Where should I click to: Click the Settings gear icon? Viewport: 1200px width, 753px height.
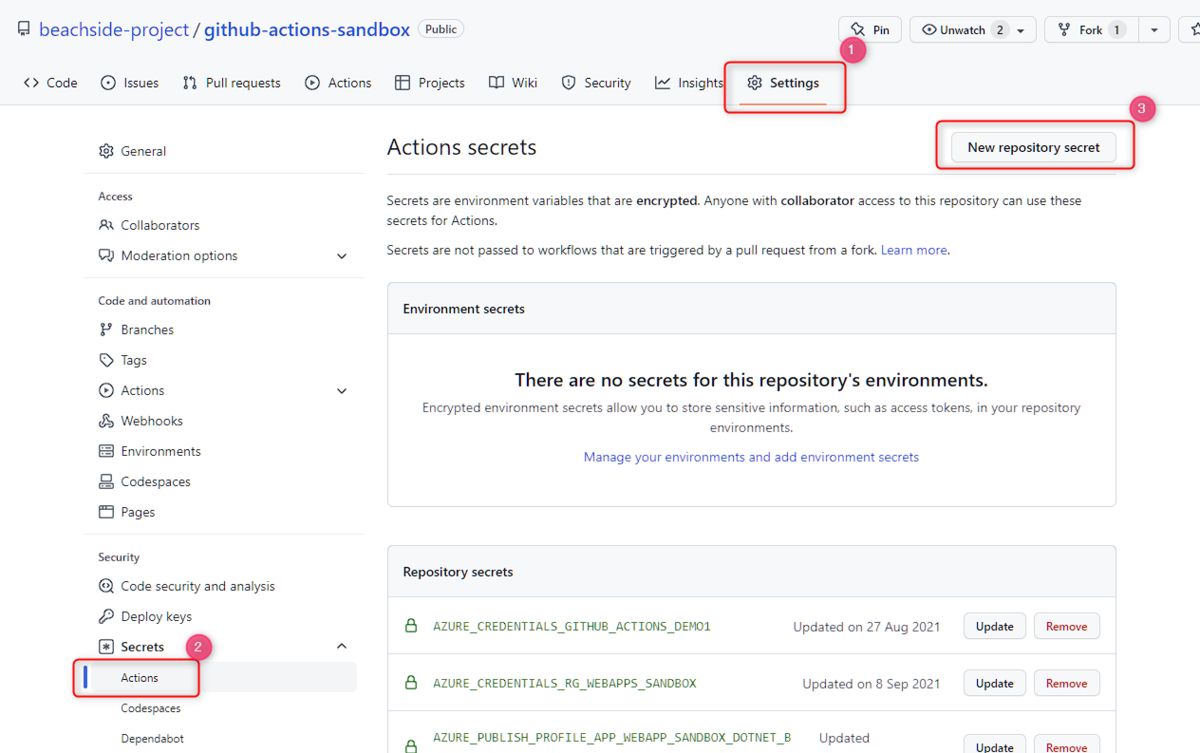(755, 83)
